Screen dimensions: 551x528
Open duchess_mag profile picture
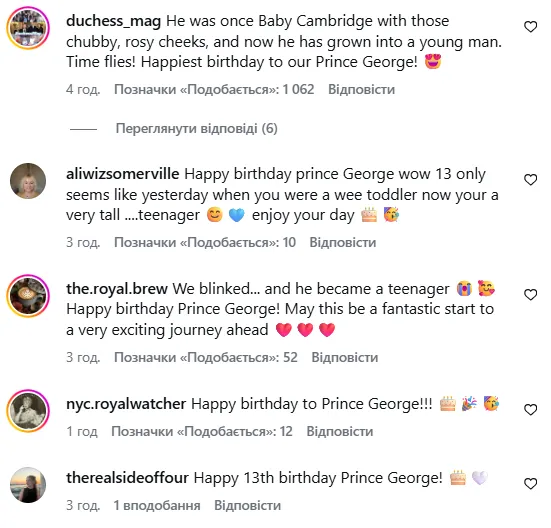click(x=28, y=28)
